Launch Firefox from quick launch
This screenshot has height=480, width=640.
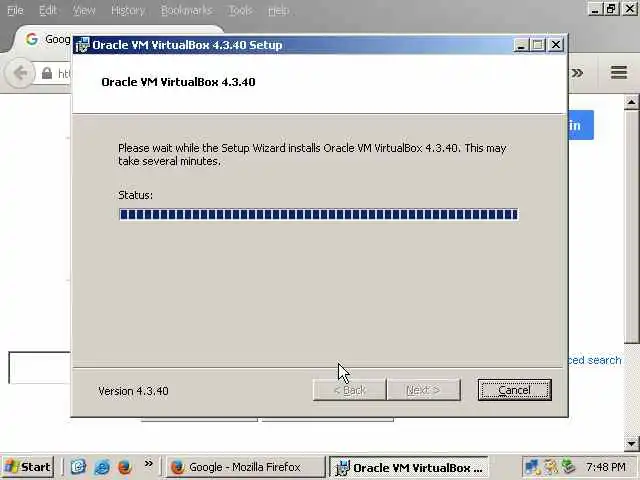tap(124, 467)
